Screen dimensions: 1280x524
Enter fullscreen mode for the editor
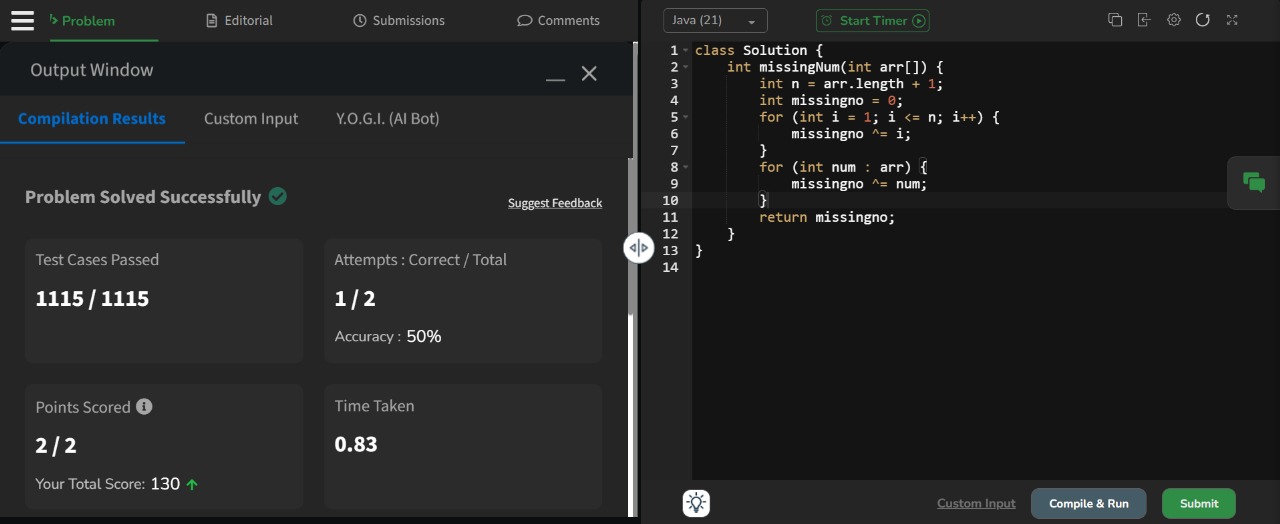coord(1232,20)
